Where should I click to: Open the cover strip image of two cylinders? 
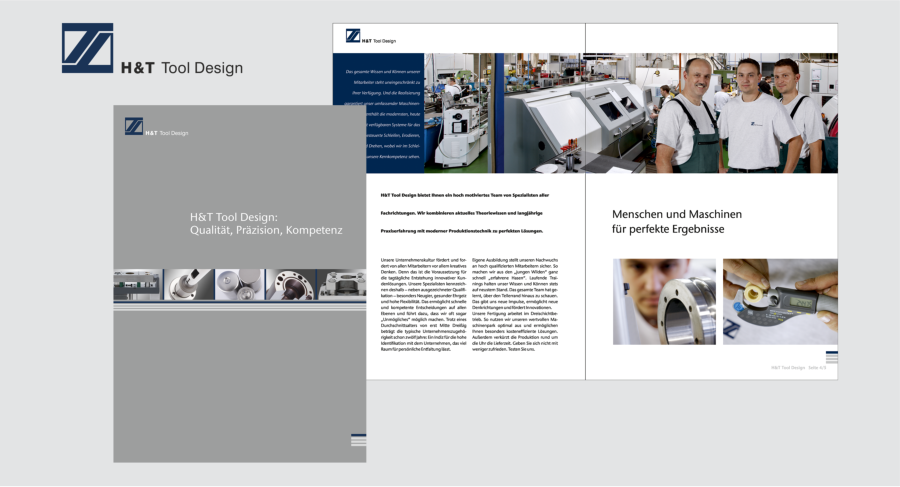pyautogui.click(x=240, y=284)
